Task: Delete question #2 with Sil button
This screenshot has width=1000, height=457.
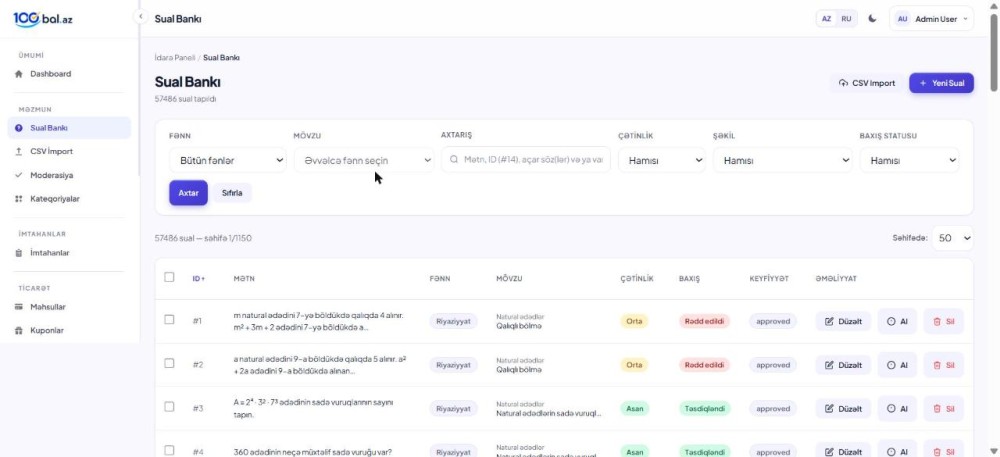Action: click(x=943, y=365)
